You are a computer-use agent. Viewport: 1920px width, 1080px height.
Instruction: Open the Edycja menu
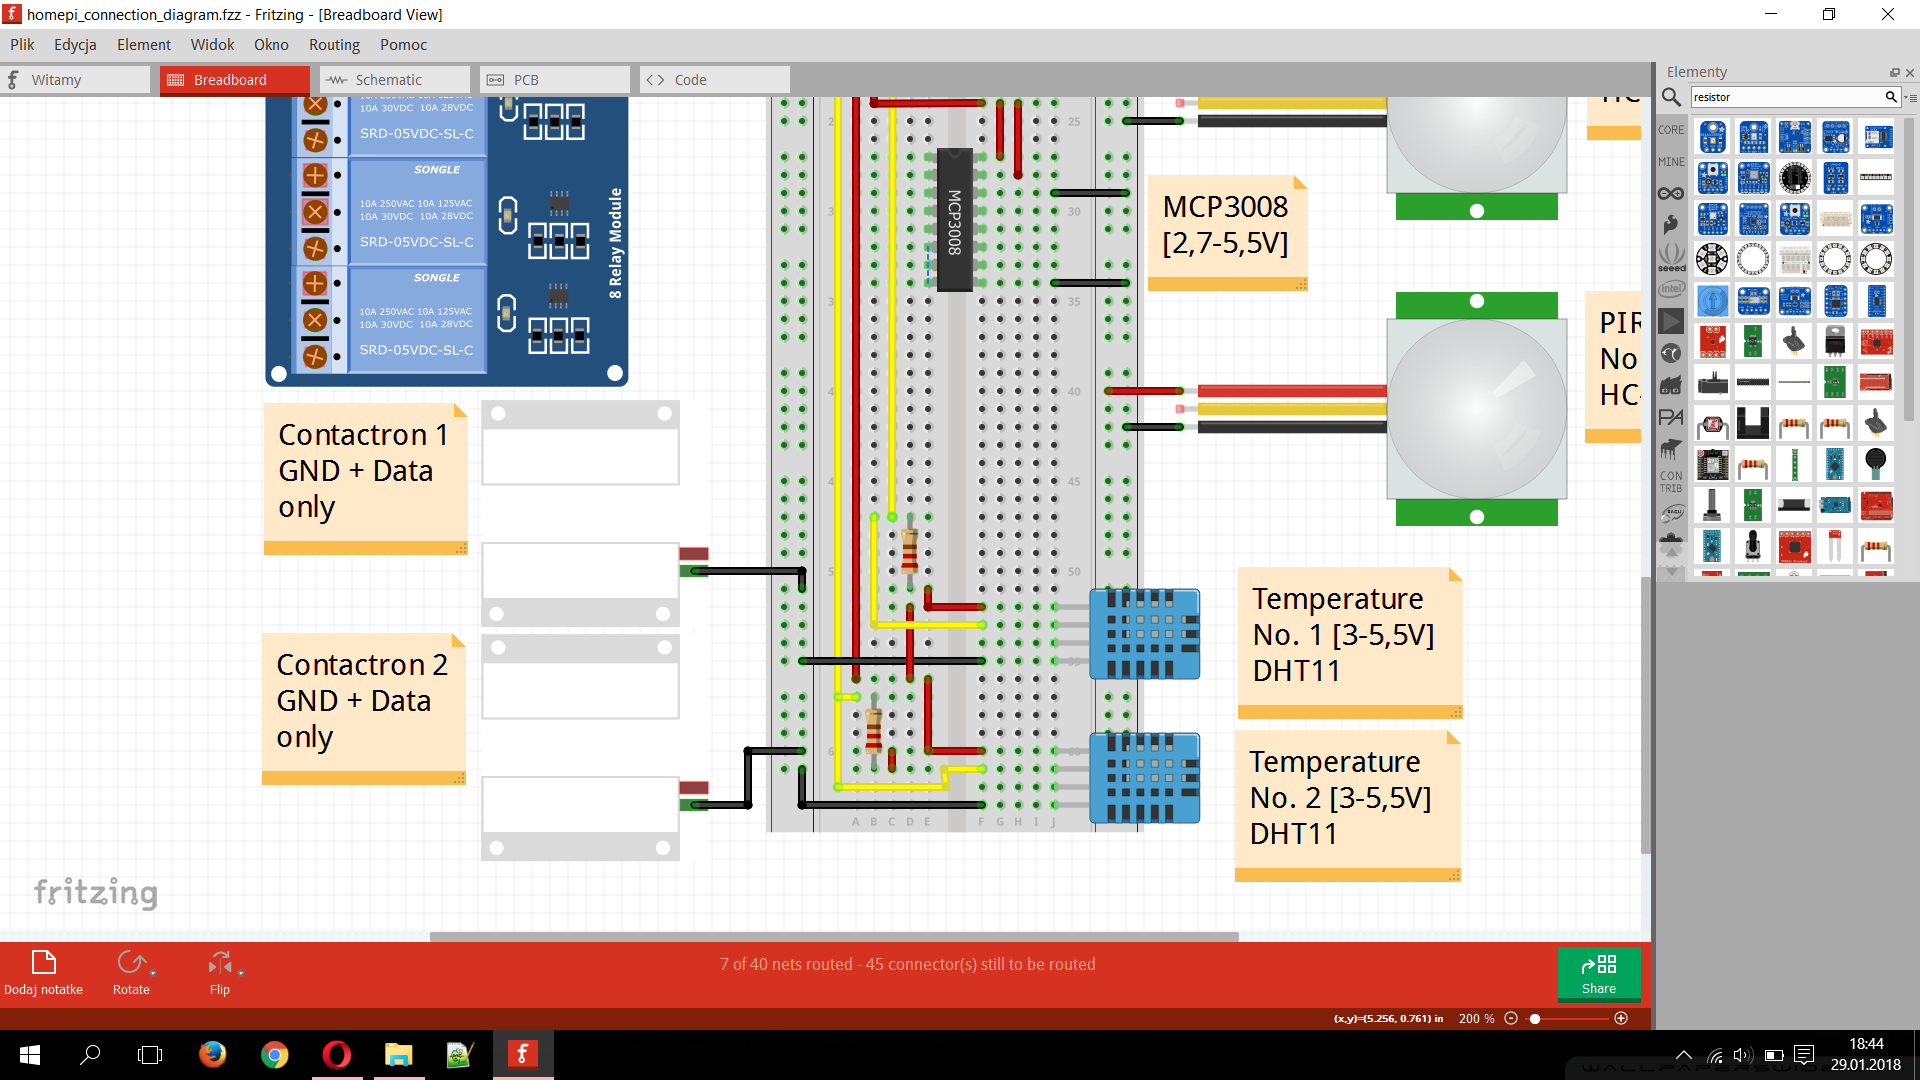pos(75,45)
